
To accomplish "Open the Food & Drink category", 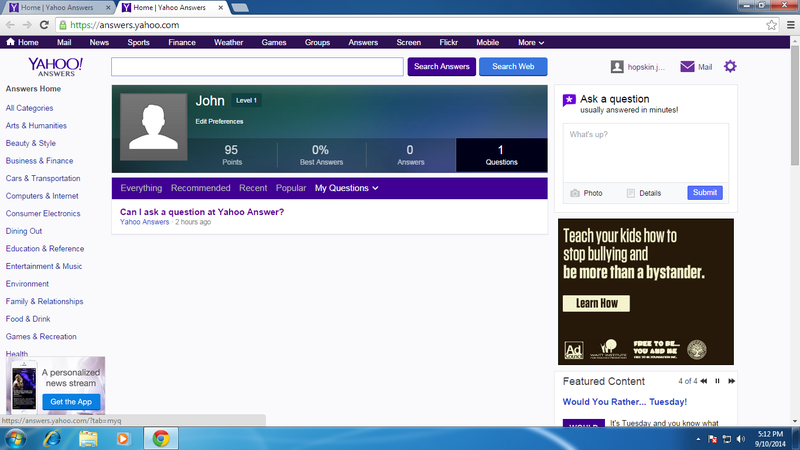I will [28, 319].
